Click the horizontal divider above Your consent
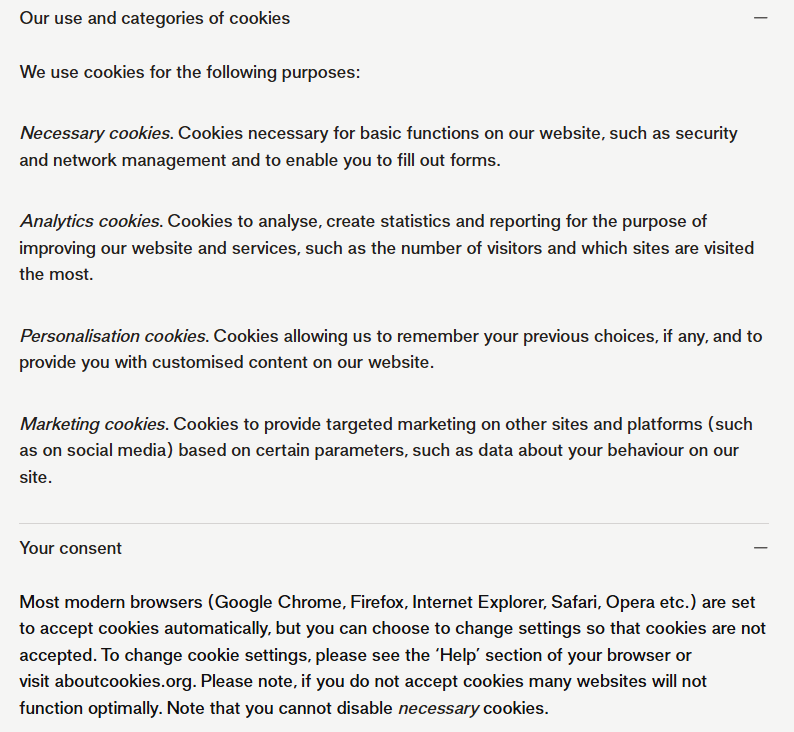Screen dimensions: 794x732 394,523
